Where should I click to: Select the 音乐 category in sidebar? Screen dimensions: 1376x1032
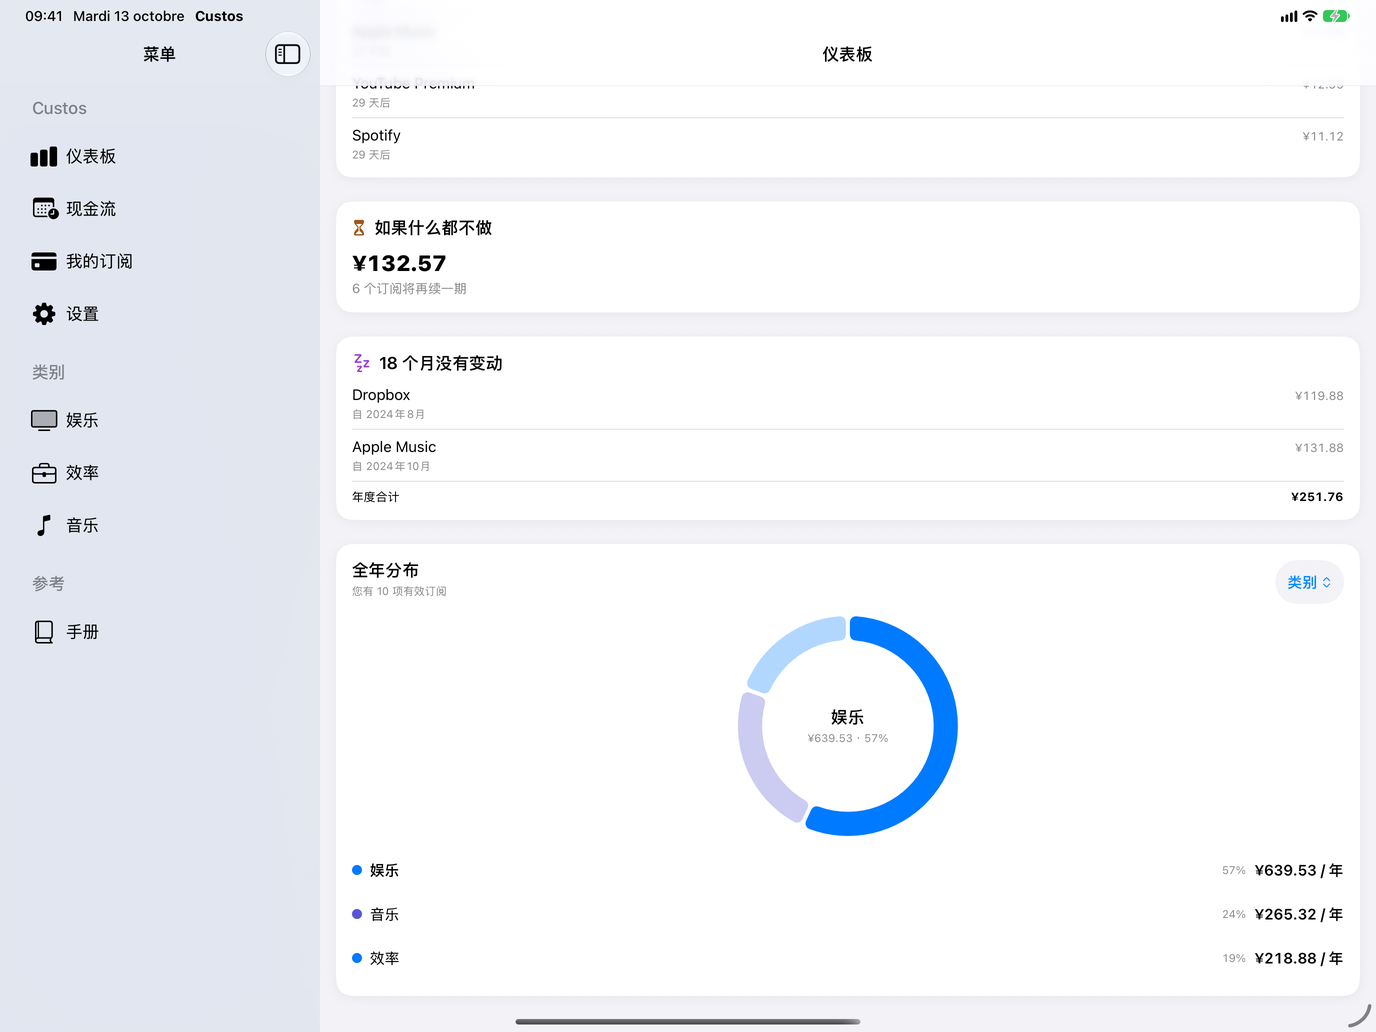pos(160,525)
